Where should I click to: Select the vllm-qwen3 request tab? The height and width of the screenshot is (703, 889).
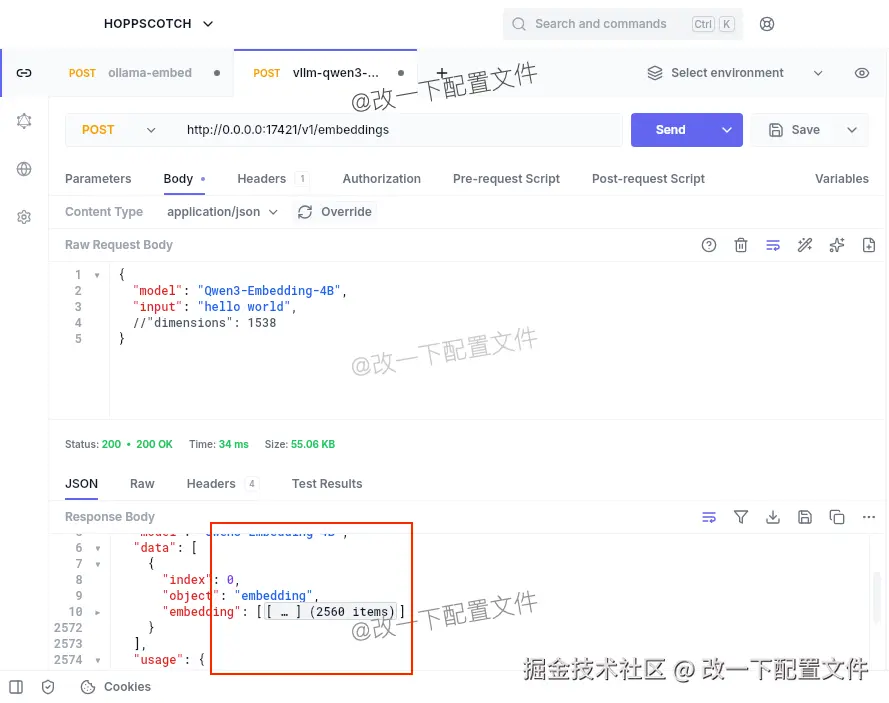pyautogui.click(x=325, y=73)
